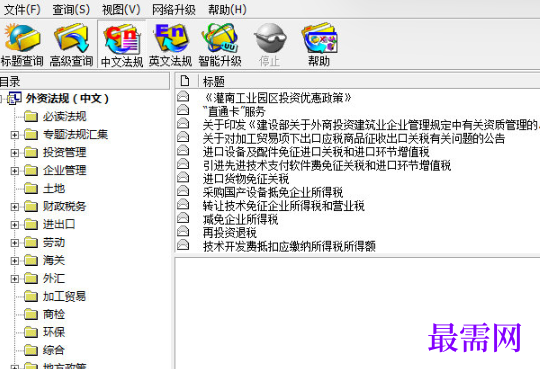Click envelope icon beside 减免企业所得税
Image resolution: width=540 pixels, height=369 pixels.
coord(183,218)
